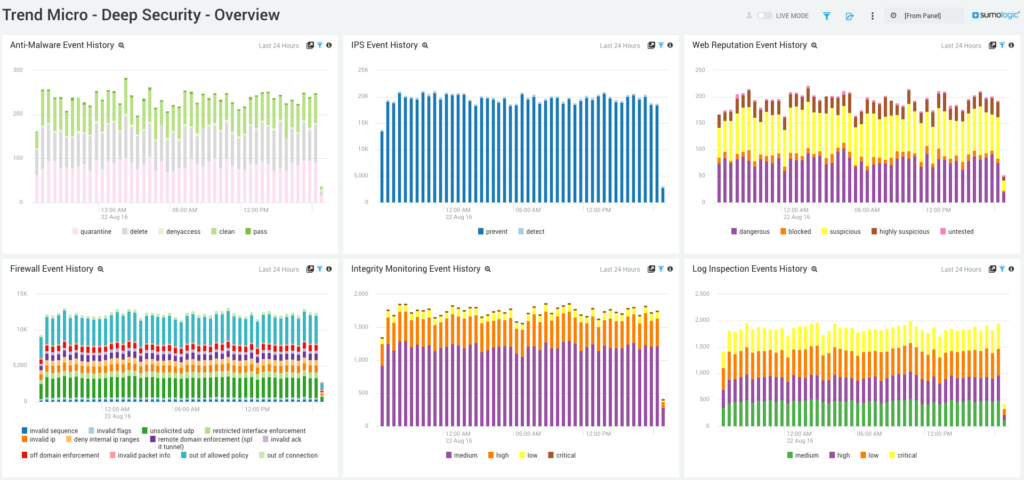Open panel details icon on Log Inspection panel
1024x480 pixels.
(992, 269)
